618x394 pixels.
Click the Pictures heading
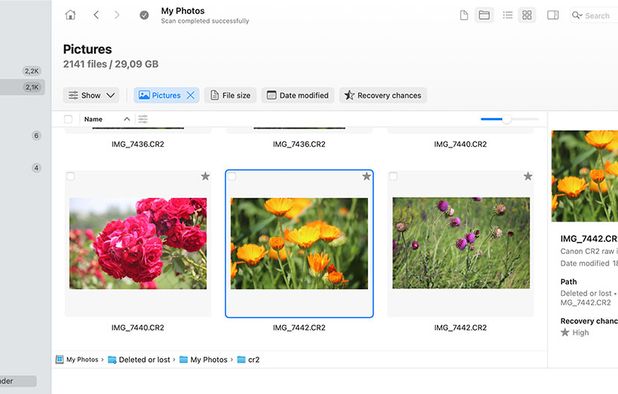pos(87,49)
